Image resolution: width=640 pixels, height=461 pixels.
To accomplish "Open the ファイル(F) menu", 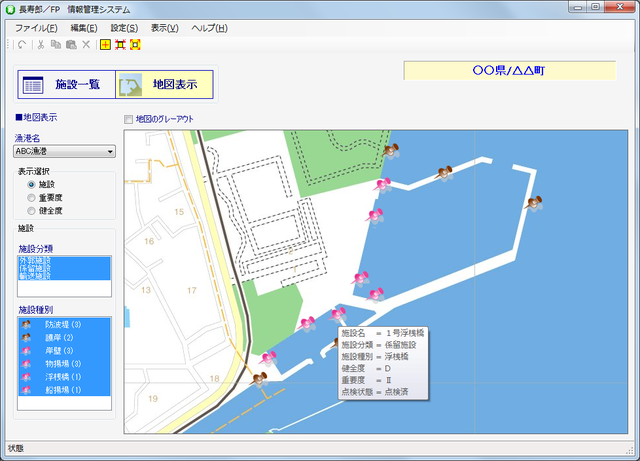I will 37,27.
